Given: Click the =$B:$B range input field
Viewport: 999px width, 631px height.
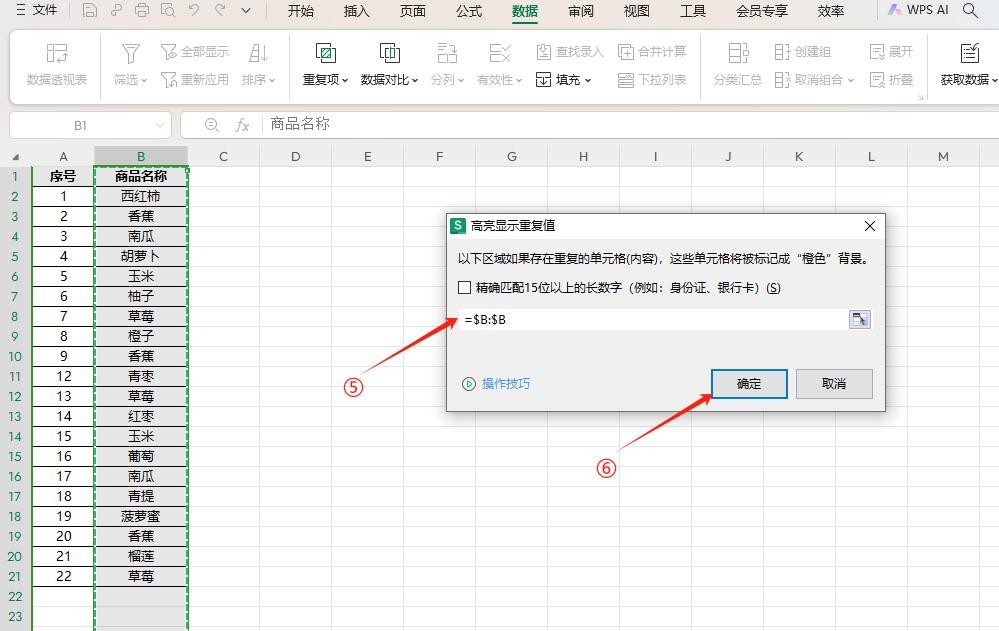Looking at the screenshot, I should [650, 319].
